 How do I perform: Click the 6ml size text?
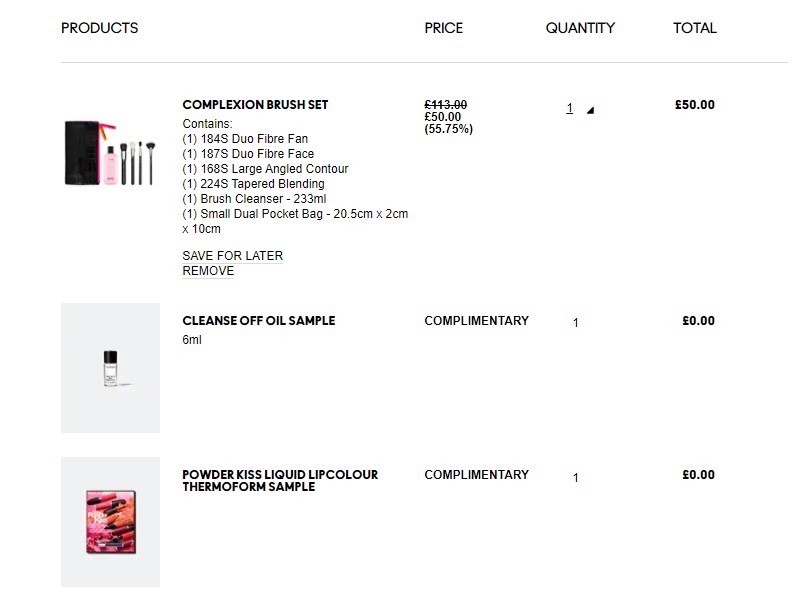[x=192, y=340]
